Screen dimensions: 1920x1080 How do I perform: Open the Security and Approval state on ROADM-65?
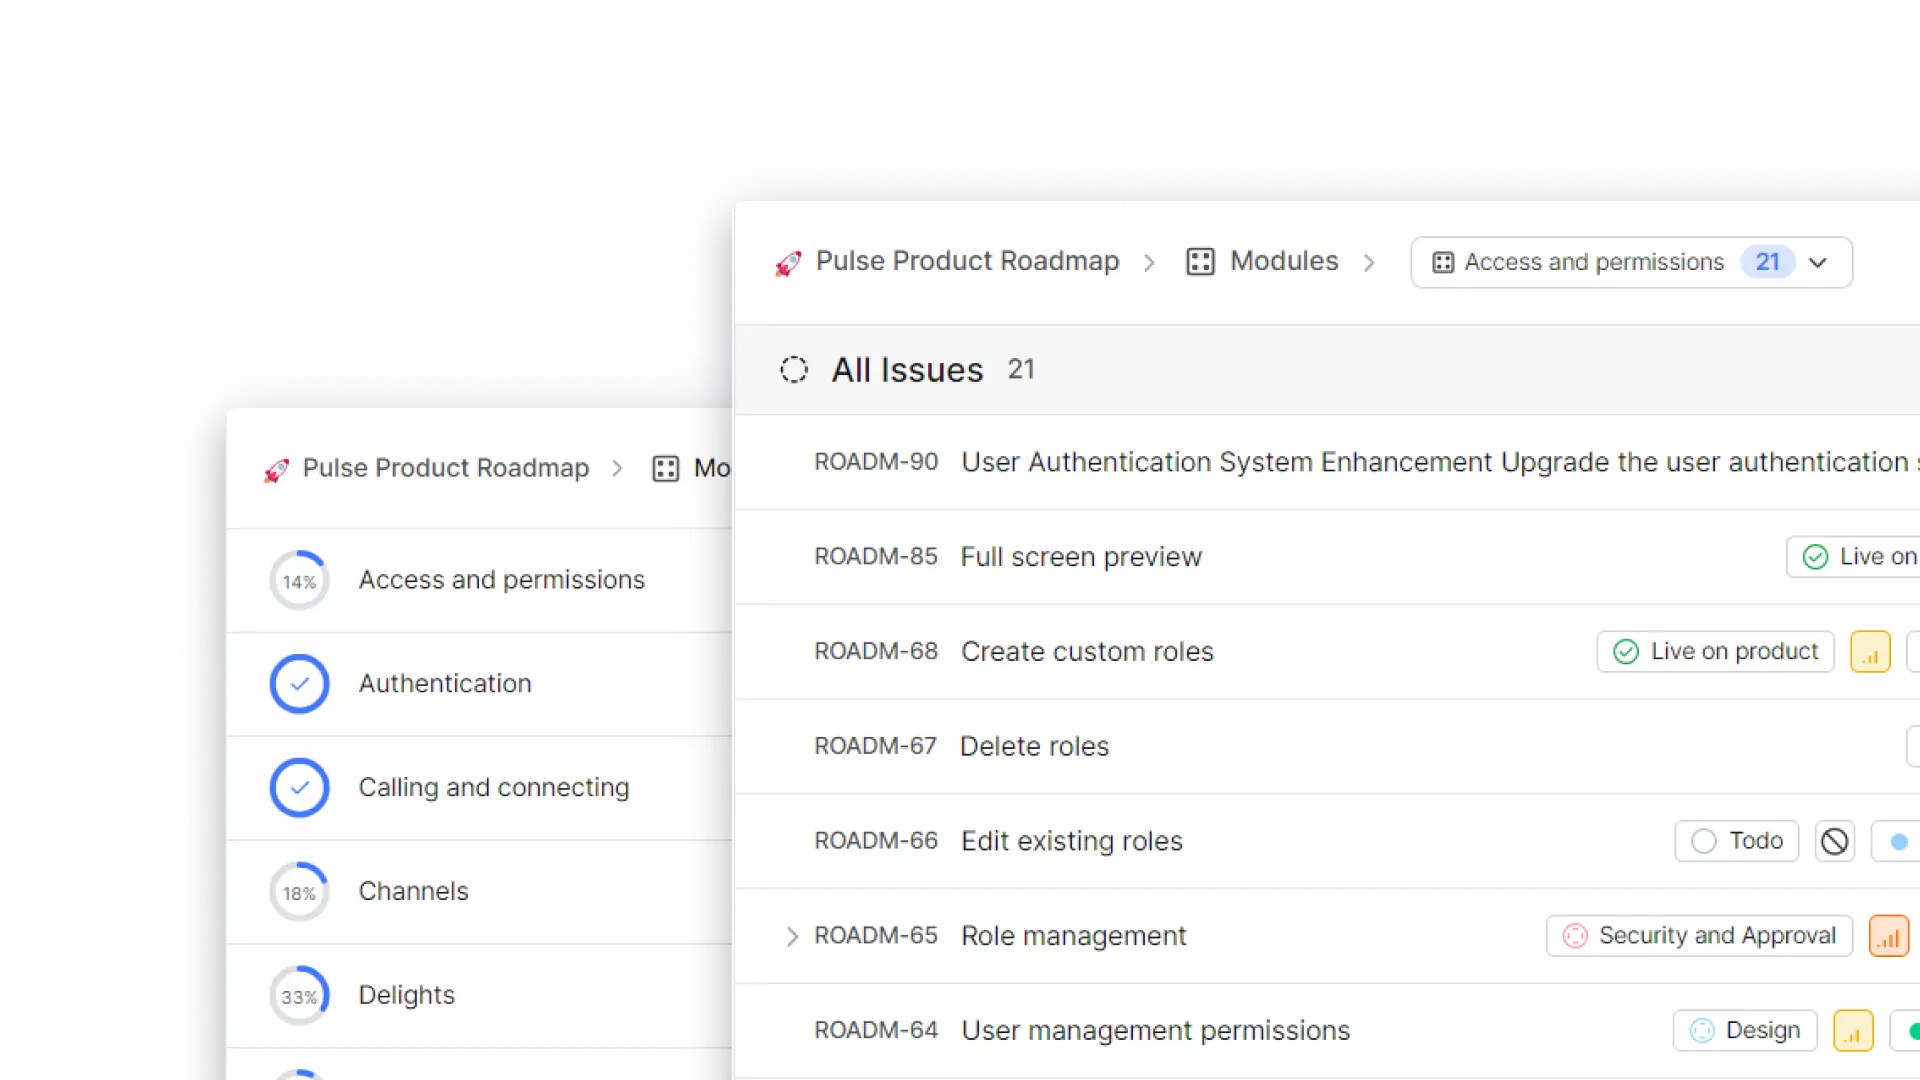(x=1699, y=936)
